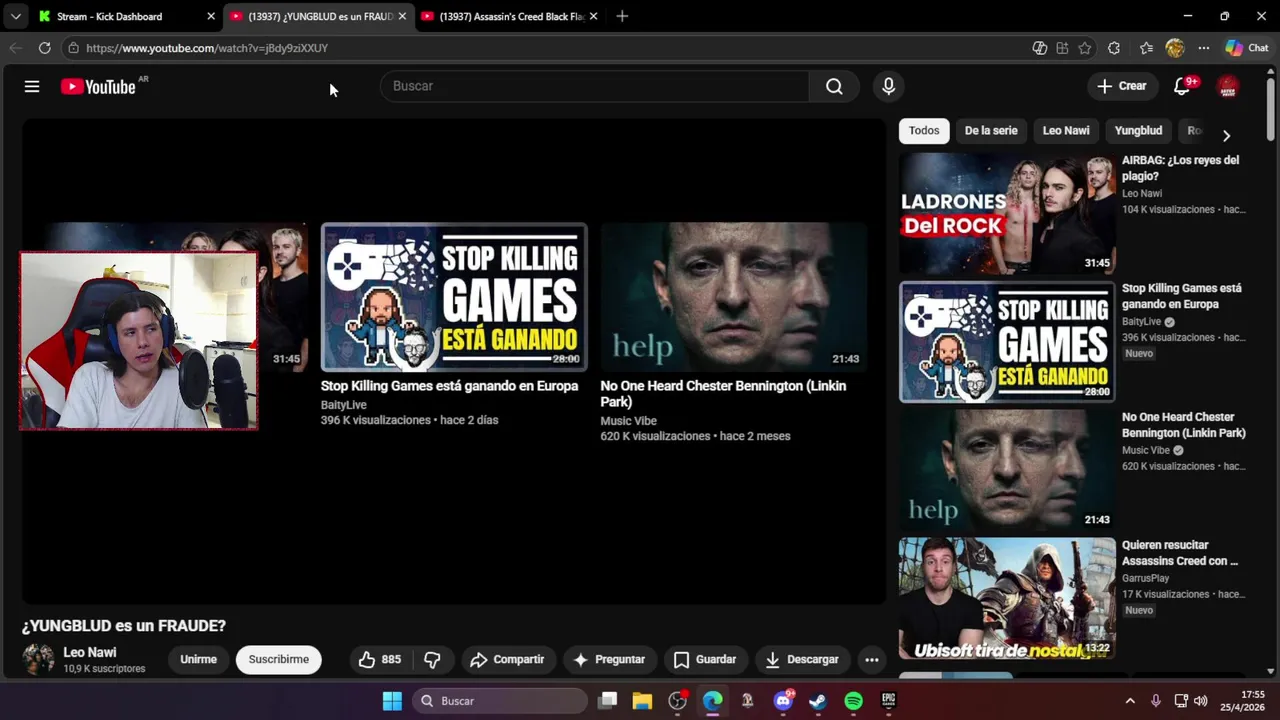This screenshot has width=1280, height=720.
Task: Switch to the Assassin's Creed Black Flag tab
Action: coord(510,16)
